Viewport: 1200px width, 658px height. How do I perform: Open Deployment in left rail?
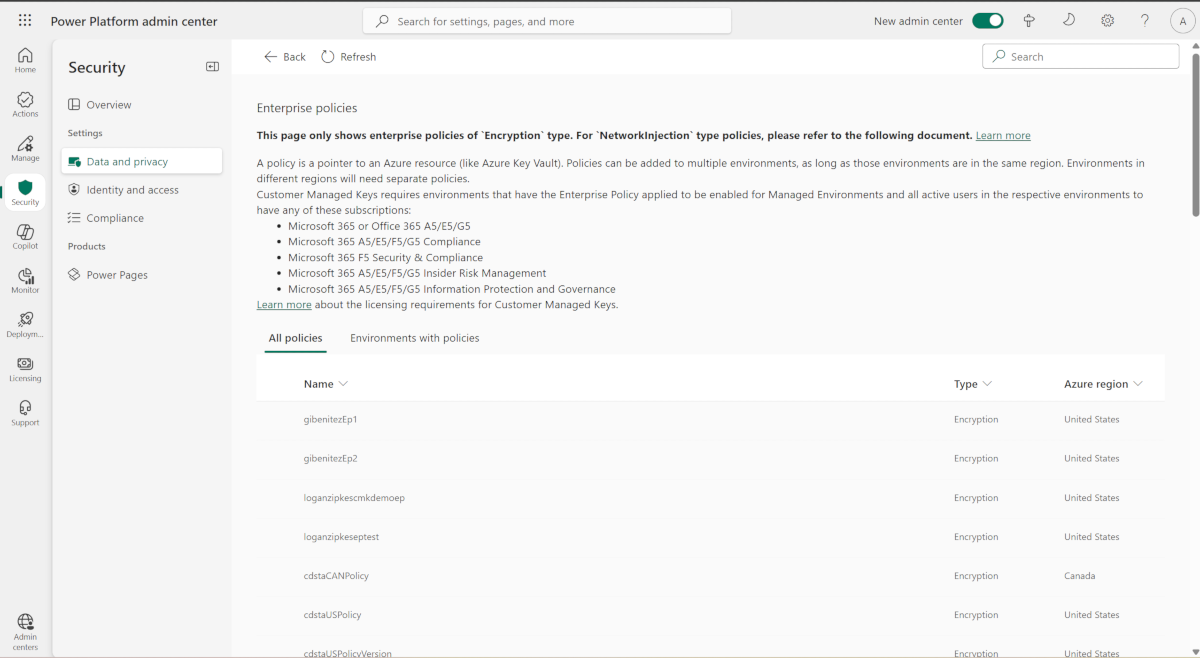click(x=25, y=324)
